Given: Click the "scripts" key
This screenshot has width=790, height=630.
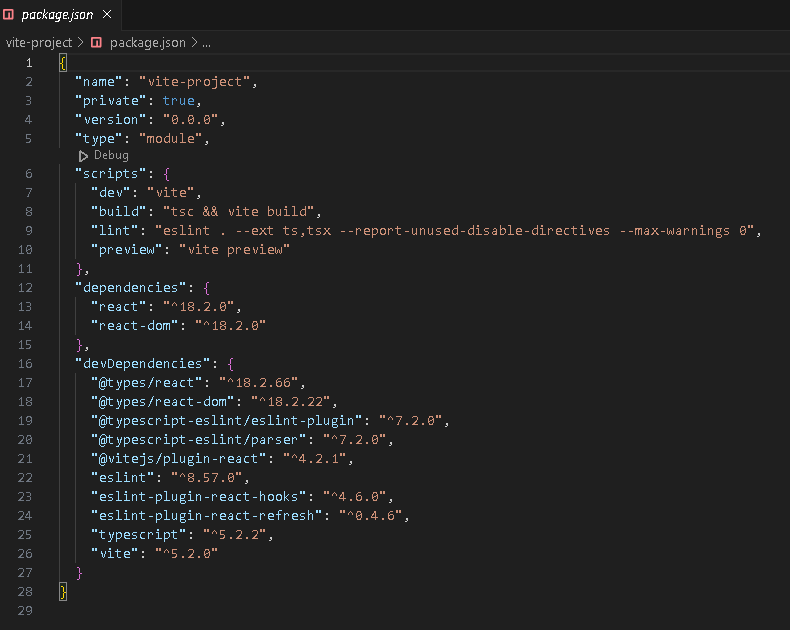Looking at the screenshot, I should (110, 174).
